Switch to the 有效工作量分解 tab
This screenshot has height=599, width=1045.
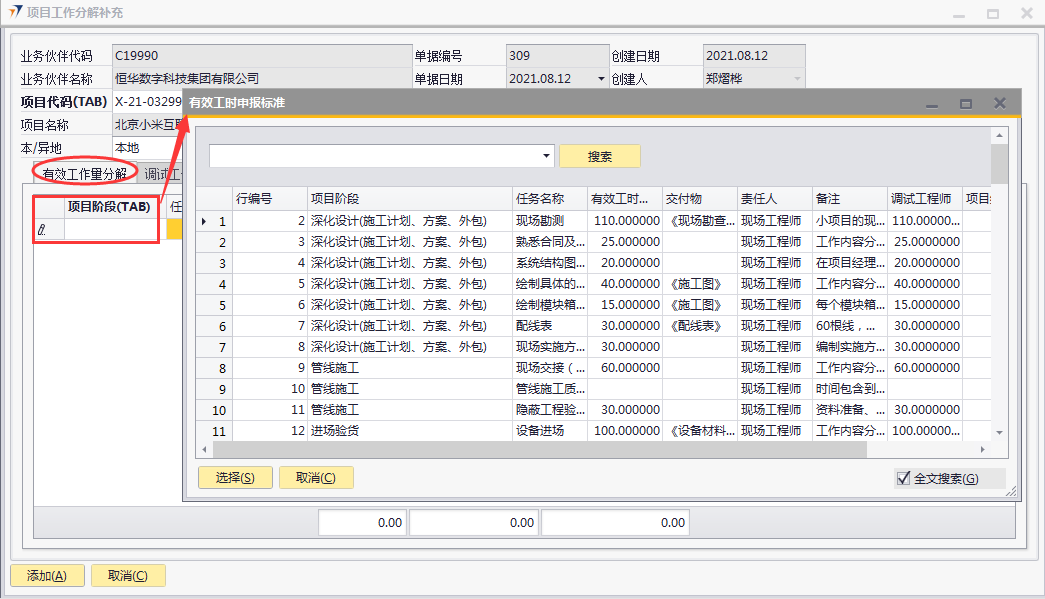[x=84, y=174]
